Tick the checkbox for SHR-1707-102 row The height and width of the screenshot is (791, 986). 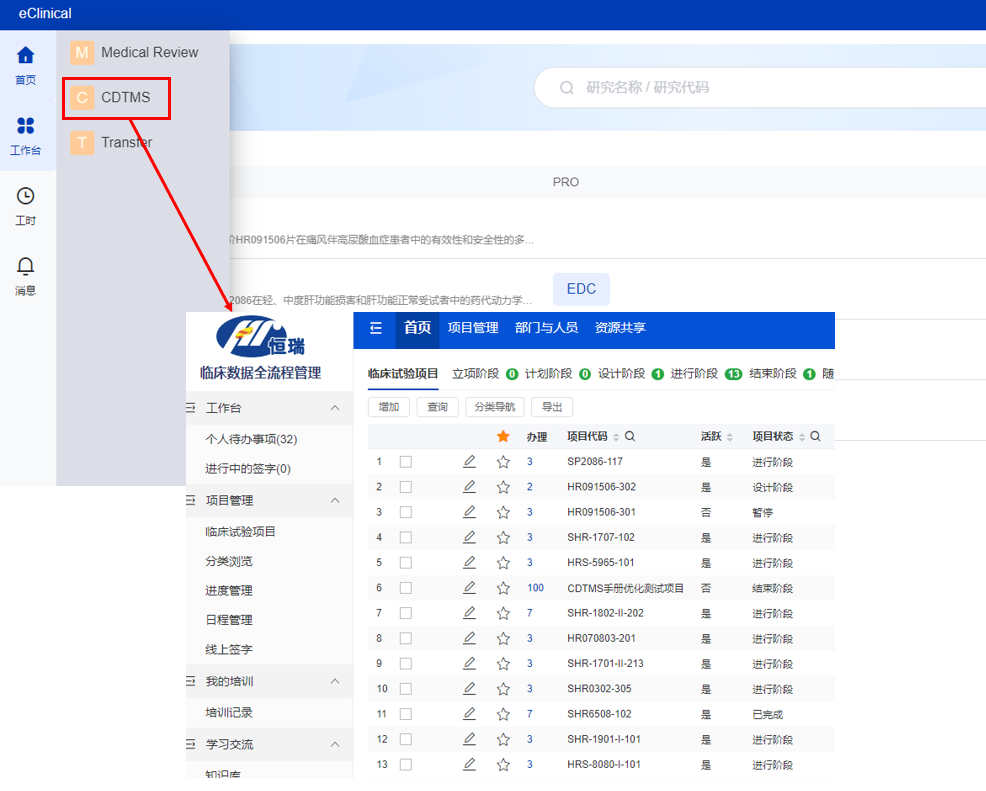click(x=406, y=537)
